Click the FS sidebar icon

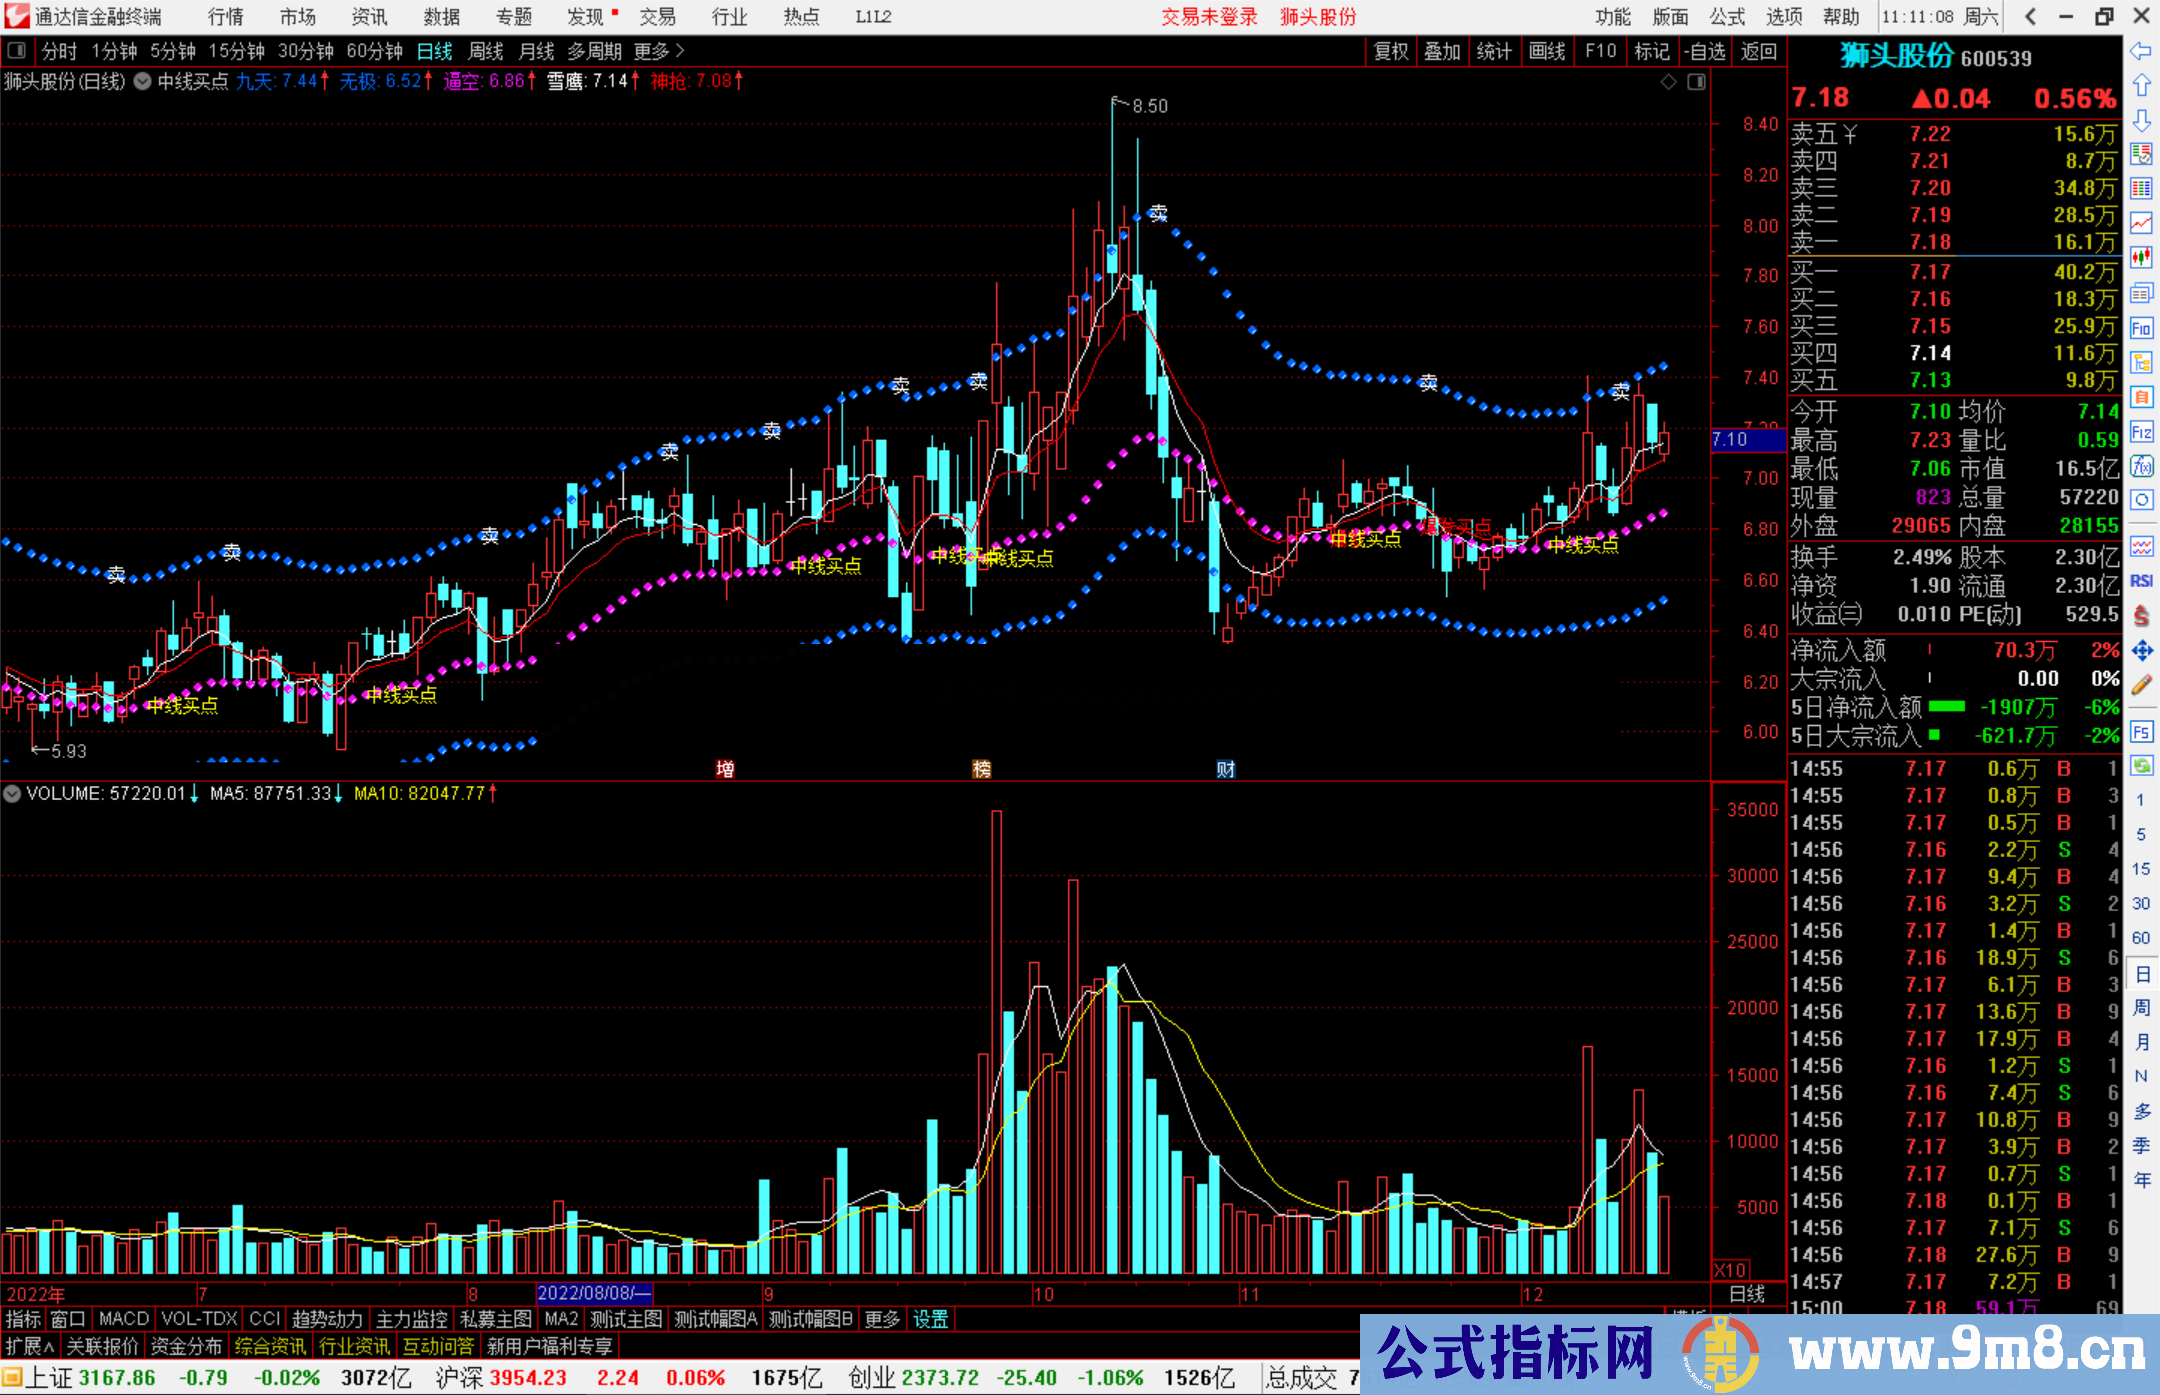pyautogui.click(x=2141, y=732)
